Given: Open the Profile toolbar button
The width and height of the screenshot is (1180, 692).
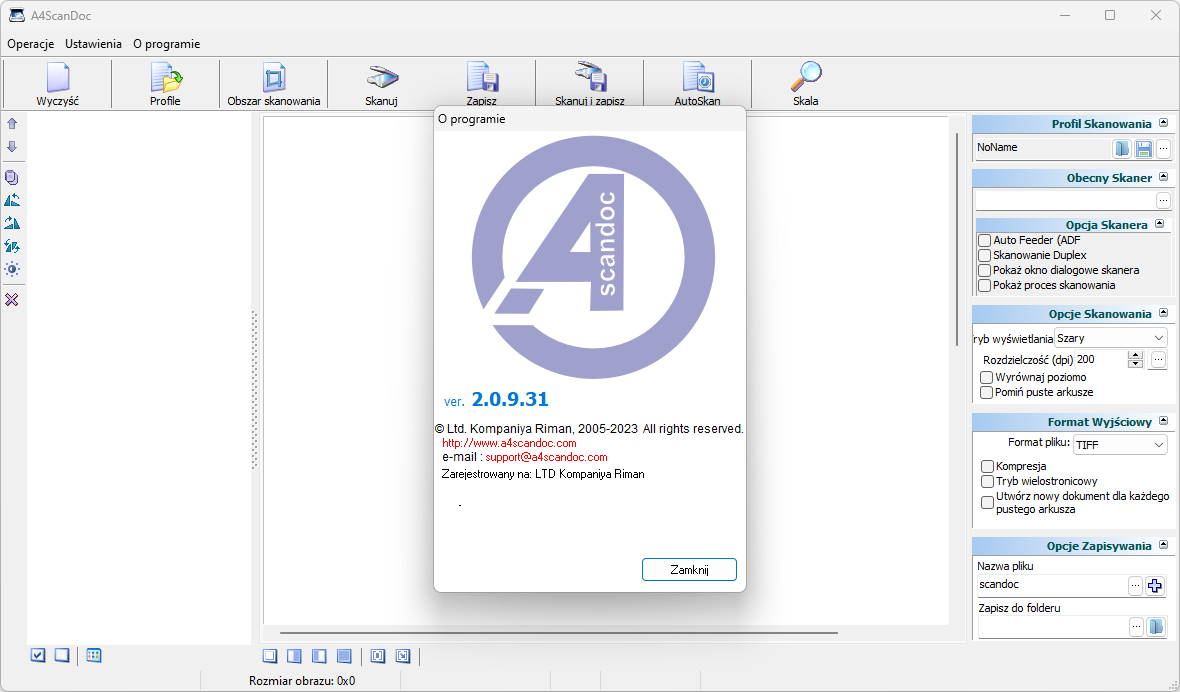Looking at the screenshot, I should click(x=166, y=84).
